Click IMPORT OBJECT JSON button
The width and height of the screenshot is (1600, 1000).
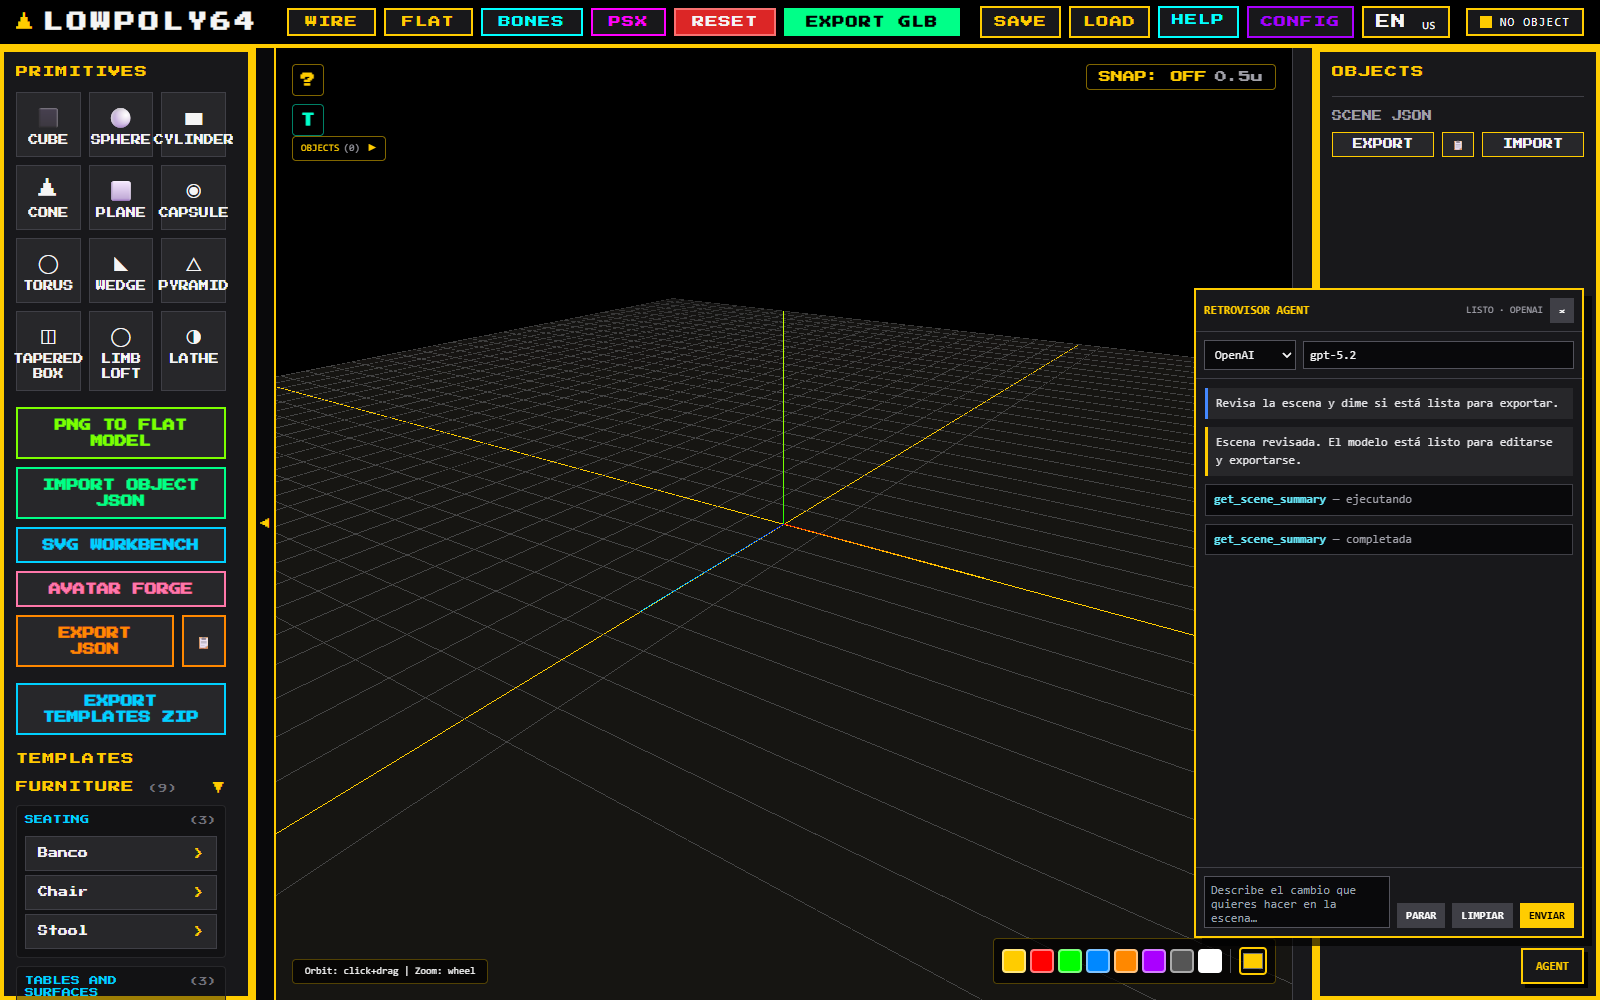pyautogui.click(x=121, y=493)
